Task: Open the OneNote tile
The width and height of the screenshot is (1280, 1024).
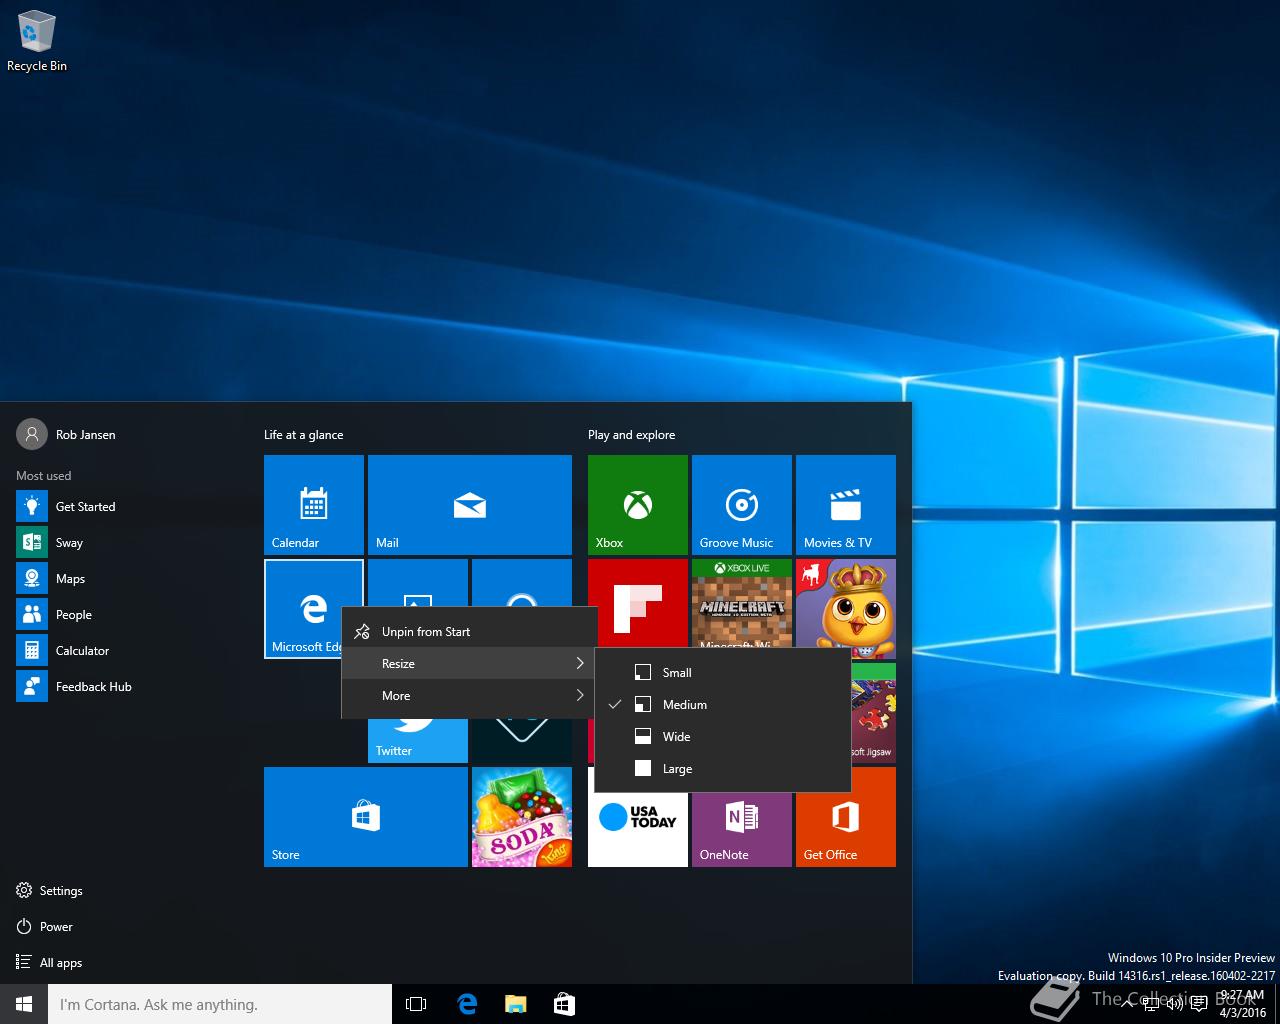Action: (742, 830)
